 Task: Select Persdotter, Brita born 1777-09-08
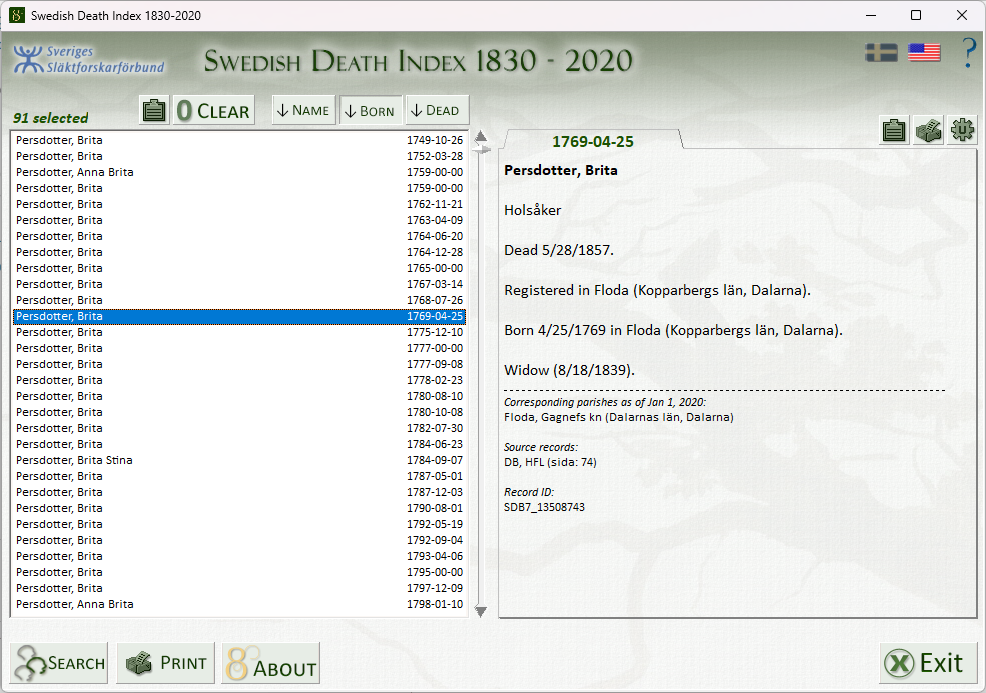click(240, 364)
